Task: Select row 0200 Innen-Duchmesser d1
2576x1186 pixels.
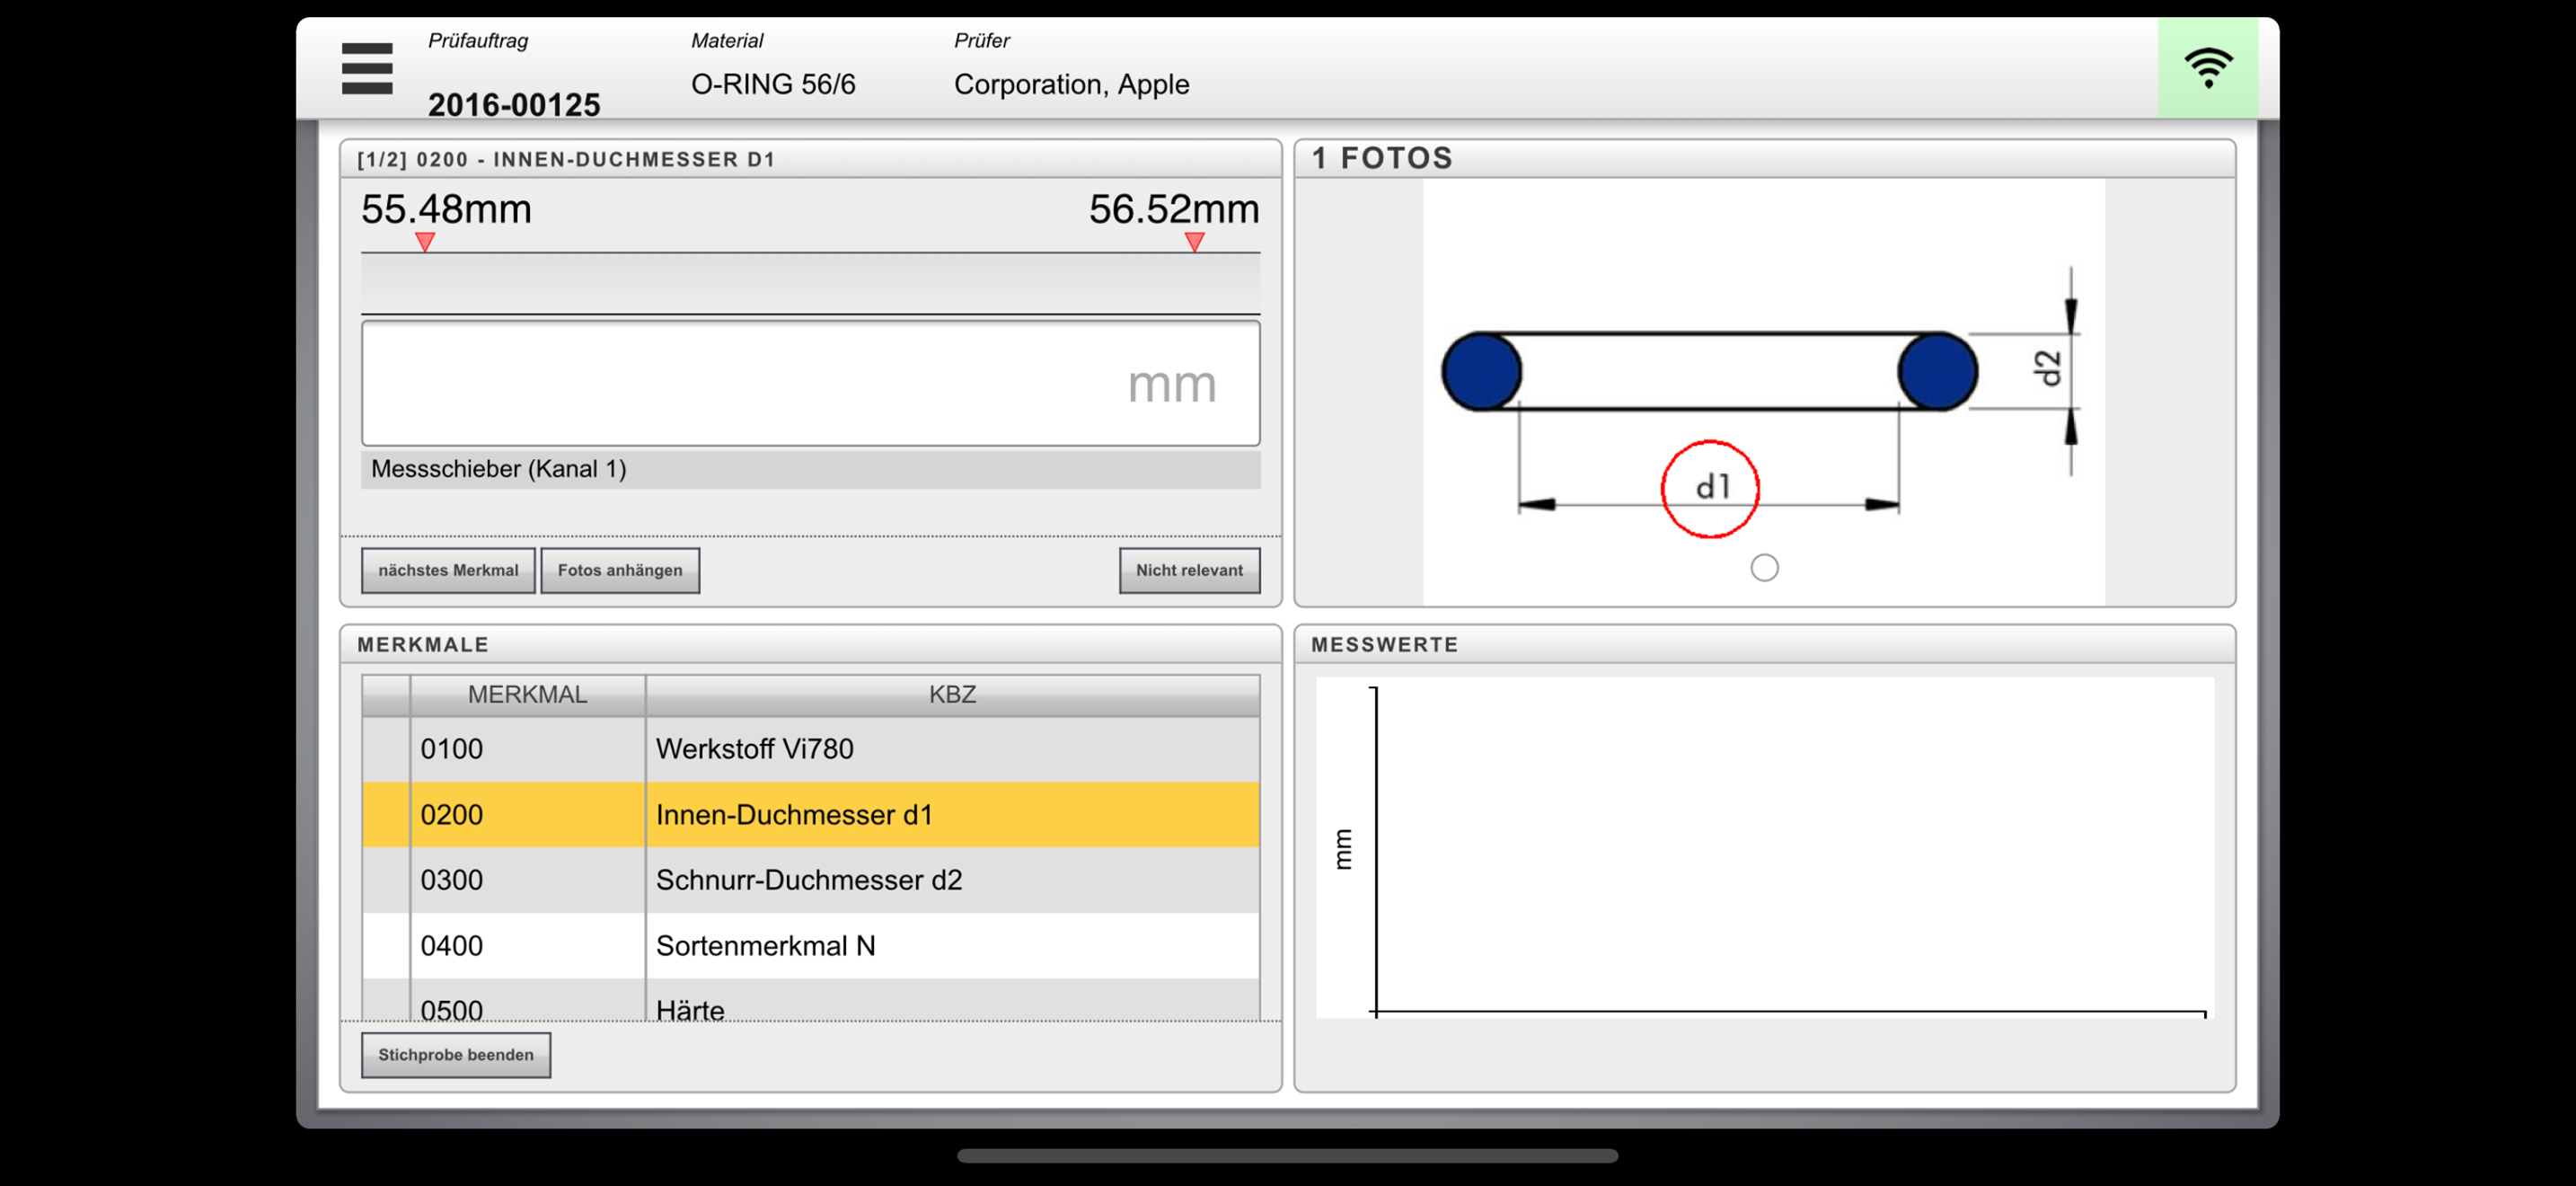Action: coord(810,814)
